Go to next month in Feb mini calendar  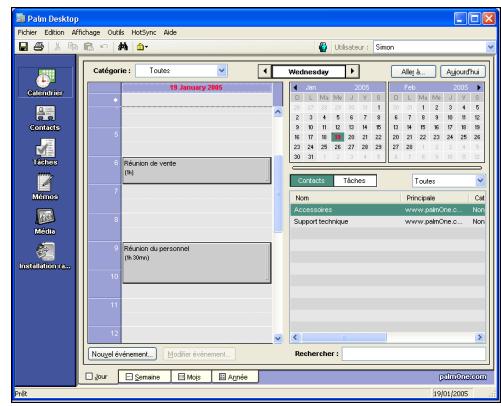(x=479, y=88)
